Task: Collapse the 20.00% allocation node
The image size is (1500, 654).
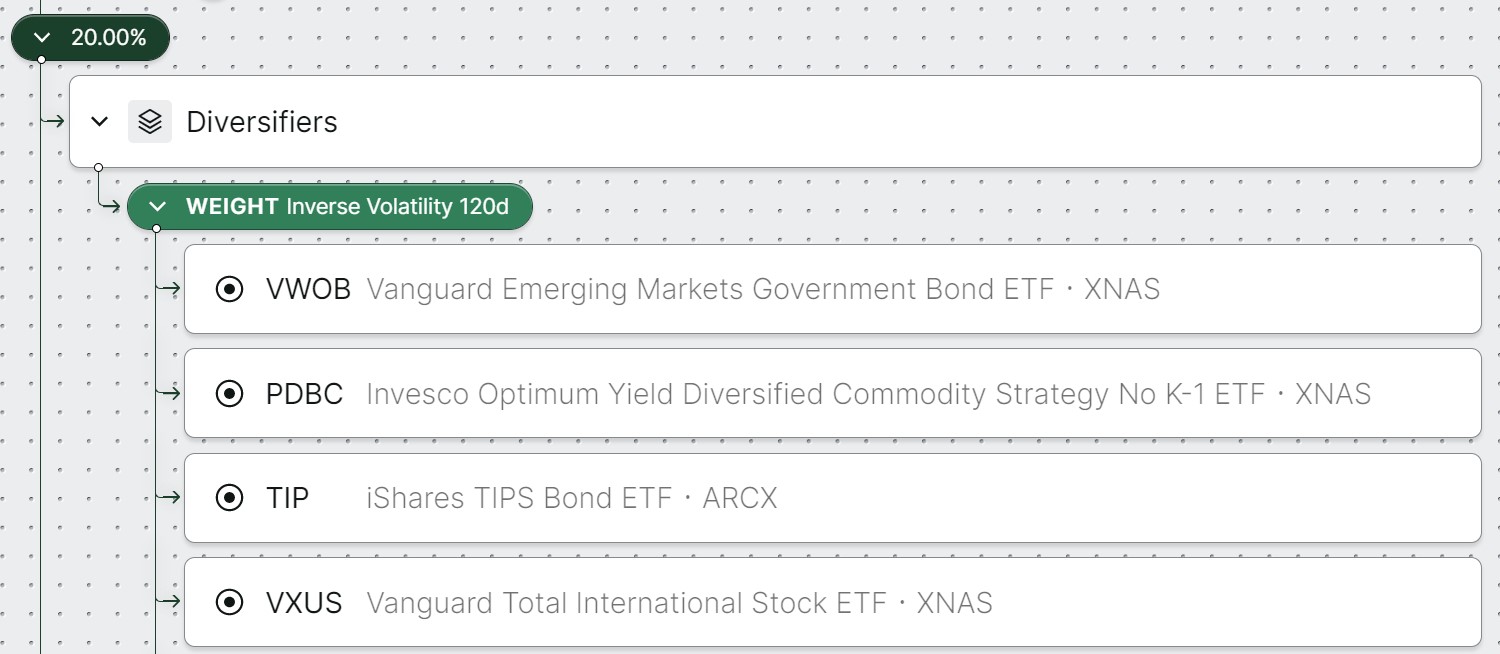Action: pos(42,38)
